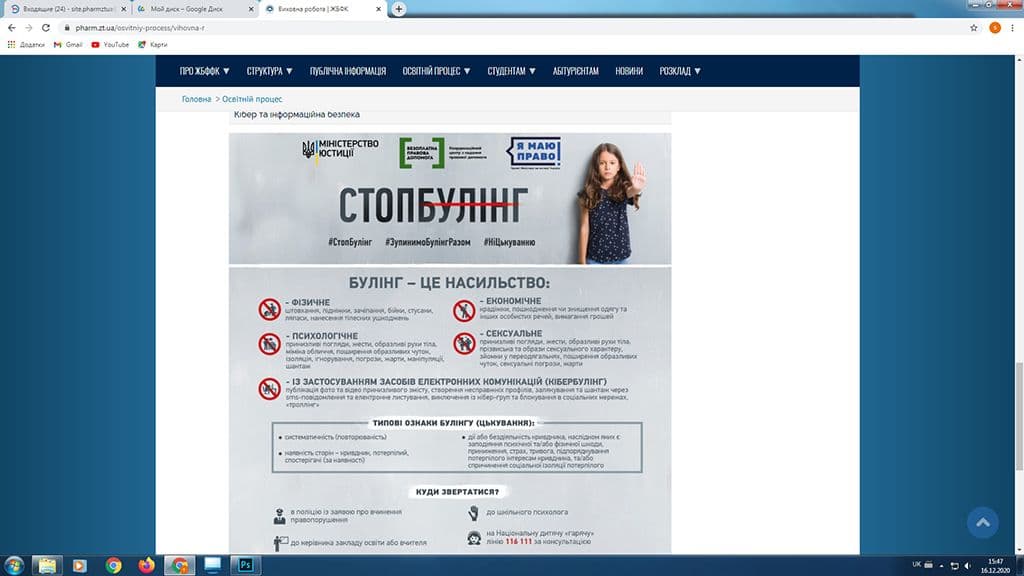The width and height of the screenshot is (1024, 576).
Task: Open the first Chrome taskbar icon
Action: [113, 565]
